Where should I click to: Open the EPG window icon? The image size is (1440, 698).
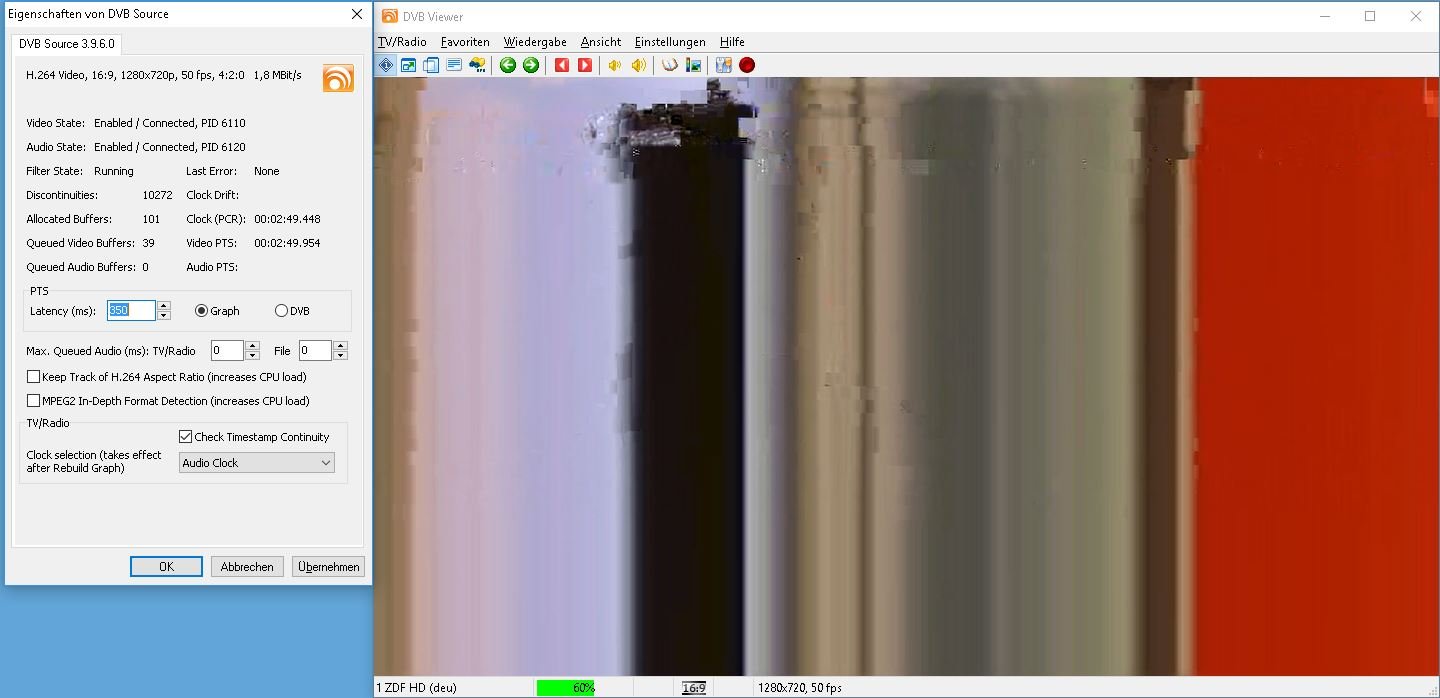click(477, 65)
